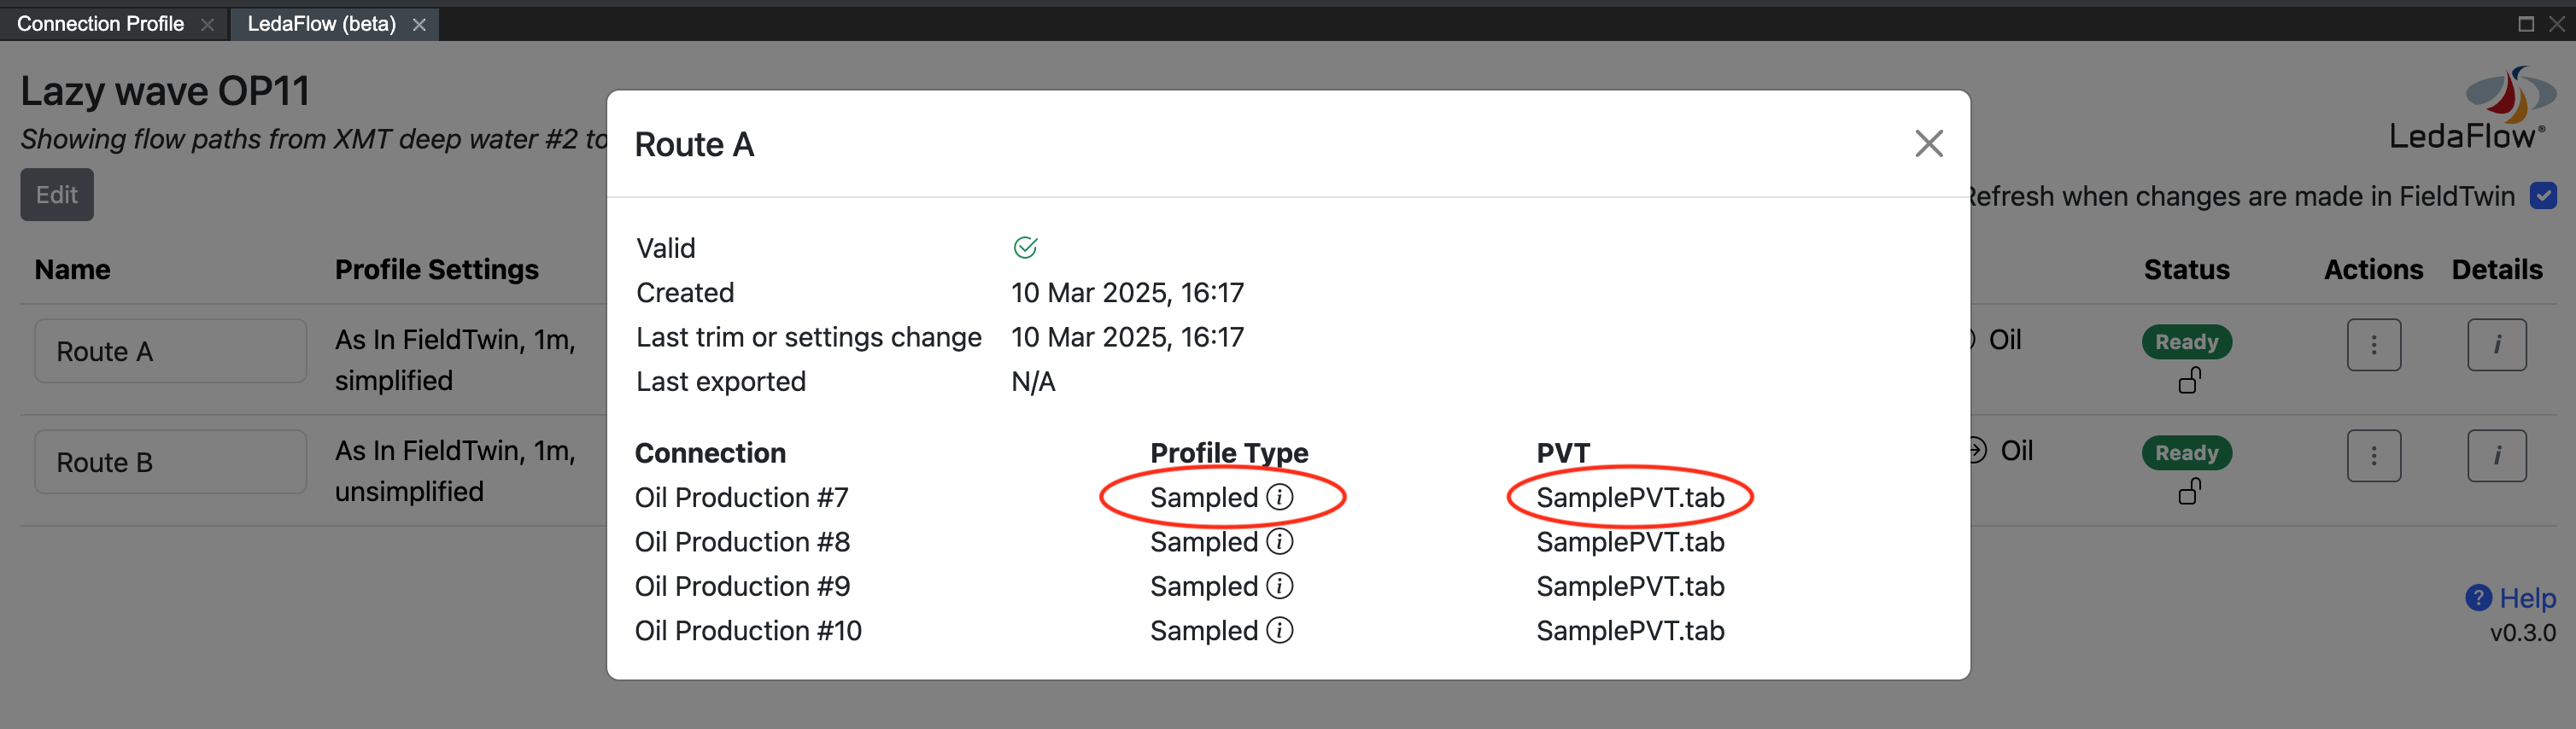Open the Route B actions menu
This screenshot has width=2576, height=729.
pyautogui.click(x=2373, y=456)
